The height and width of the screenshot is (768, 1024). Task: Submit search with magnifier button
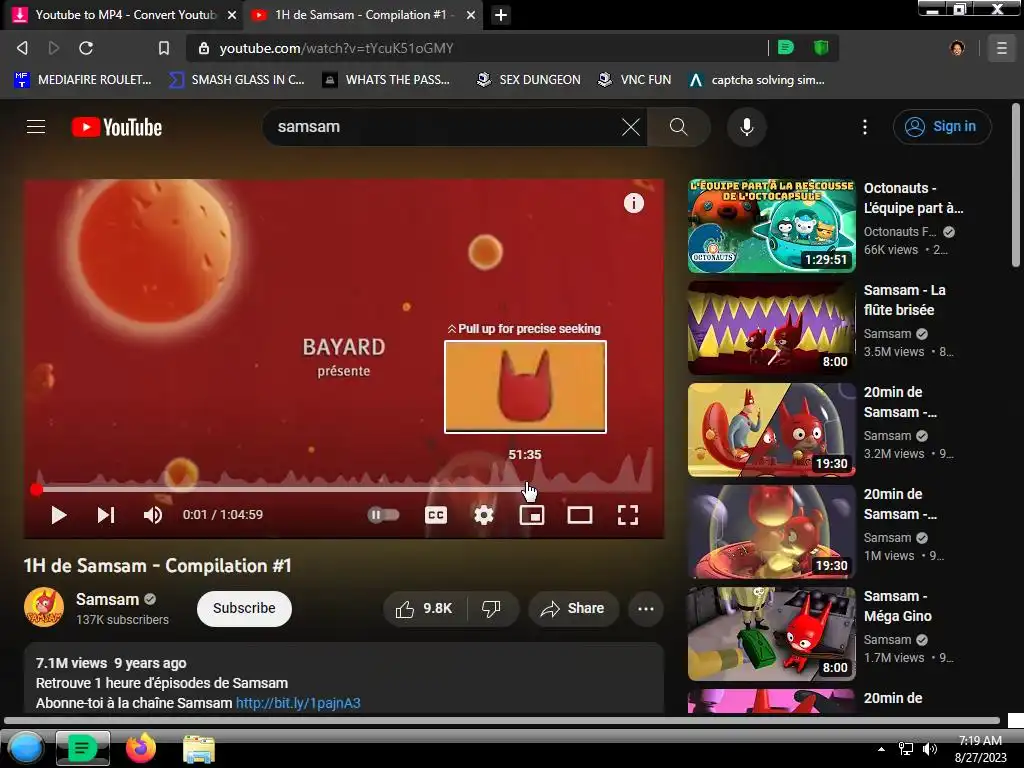pos(679,127)
